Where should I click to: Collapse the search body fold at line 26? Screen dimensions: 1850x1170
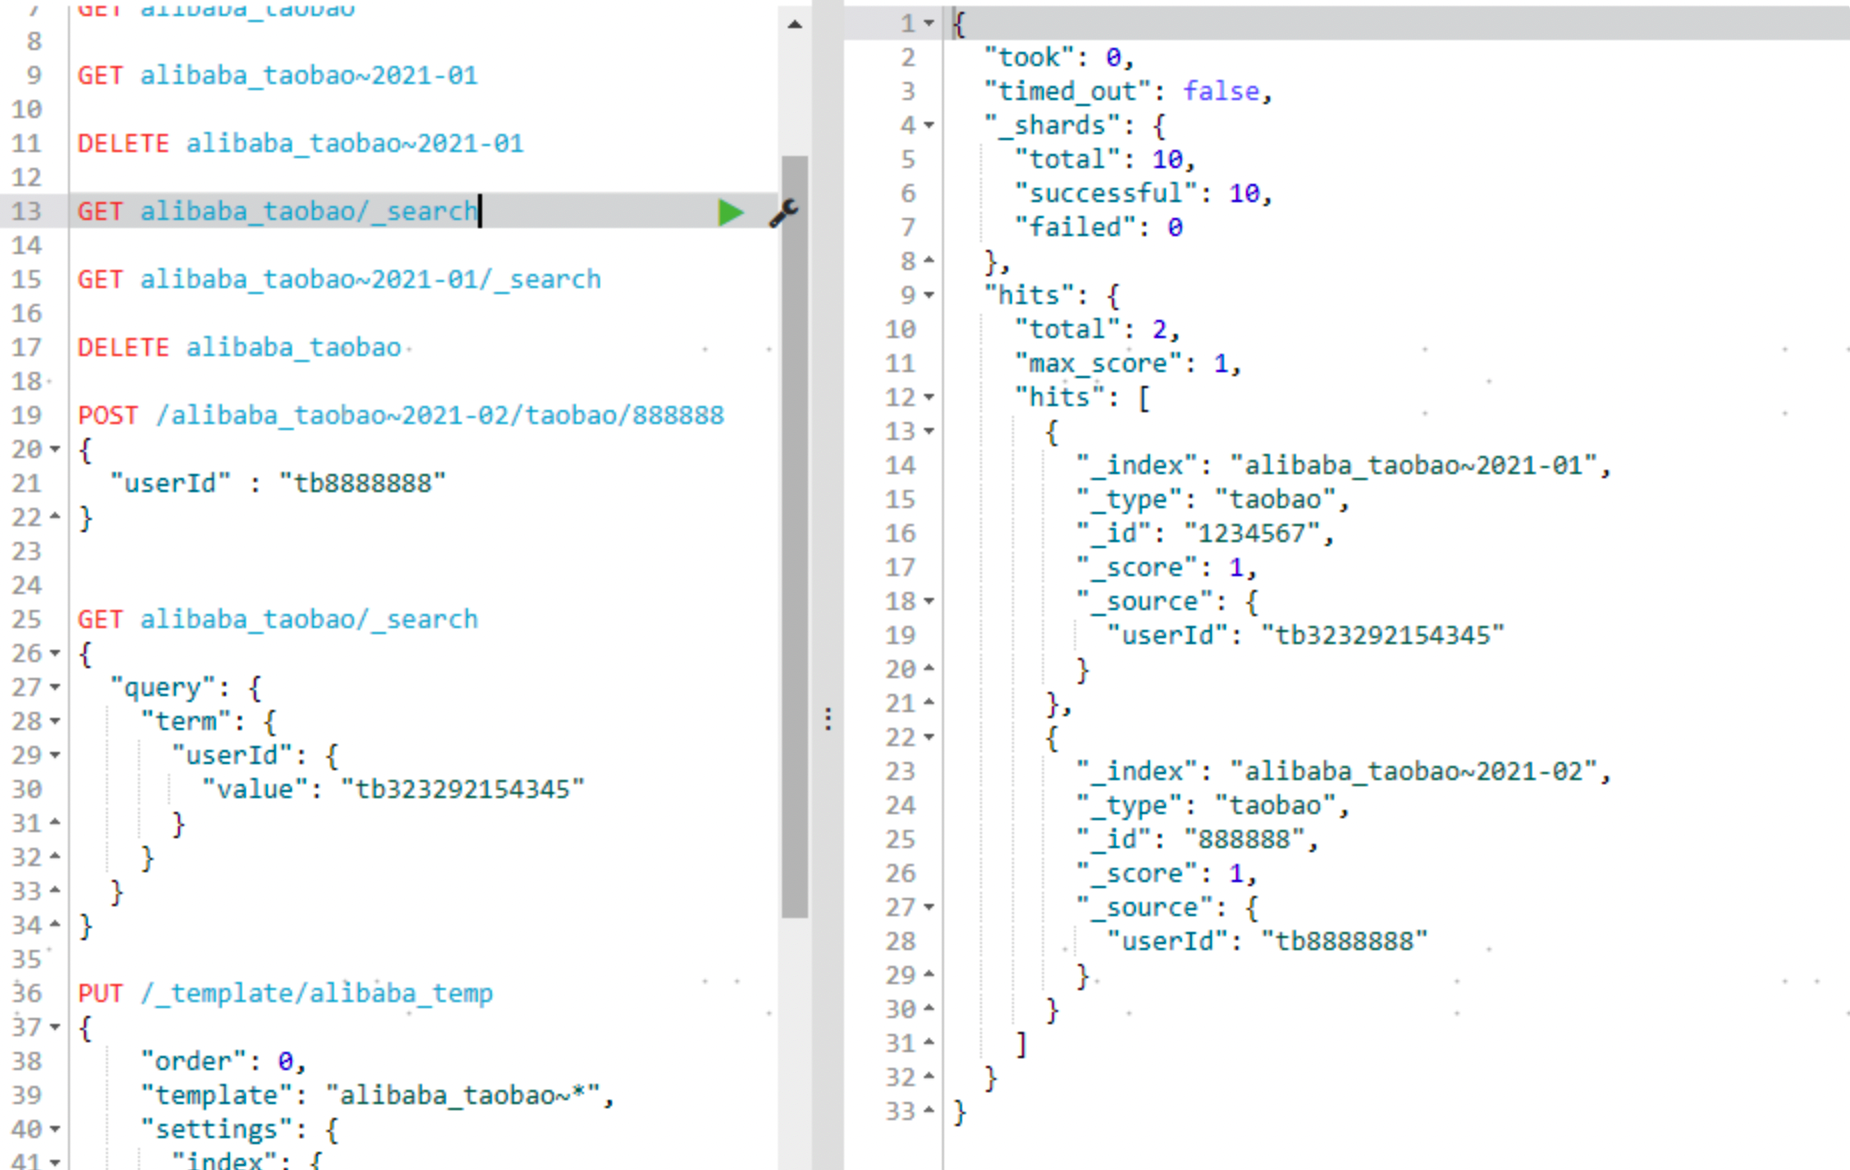[55, 654]
